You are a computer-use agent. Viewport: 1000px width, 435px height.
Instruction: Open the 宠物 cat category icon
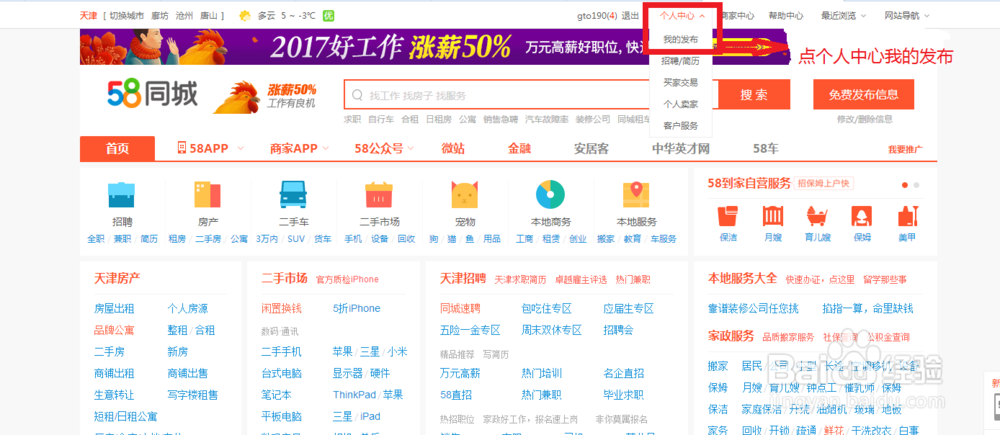tap(465, 195)
